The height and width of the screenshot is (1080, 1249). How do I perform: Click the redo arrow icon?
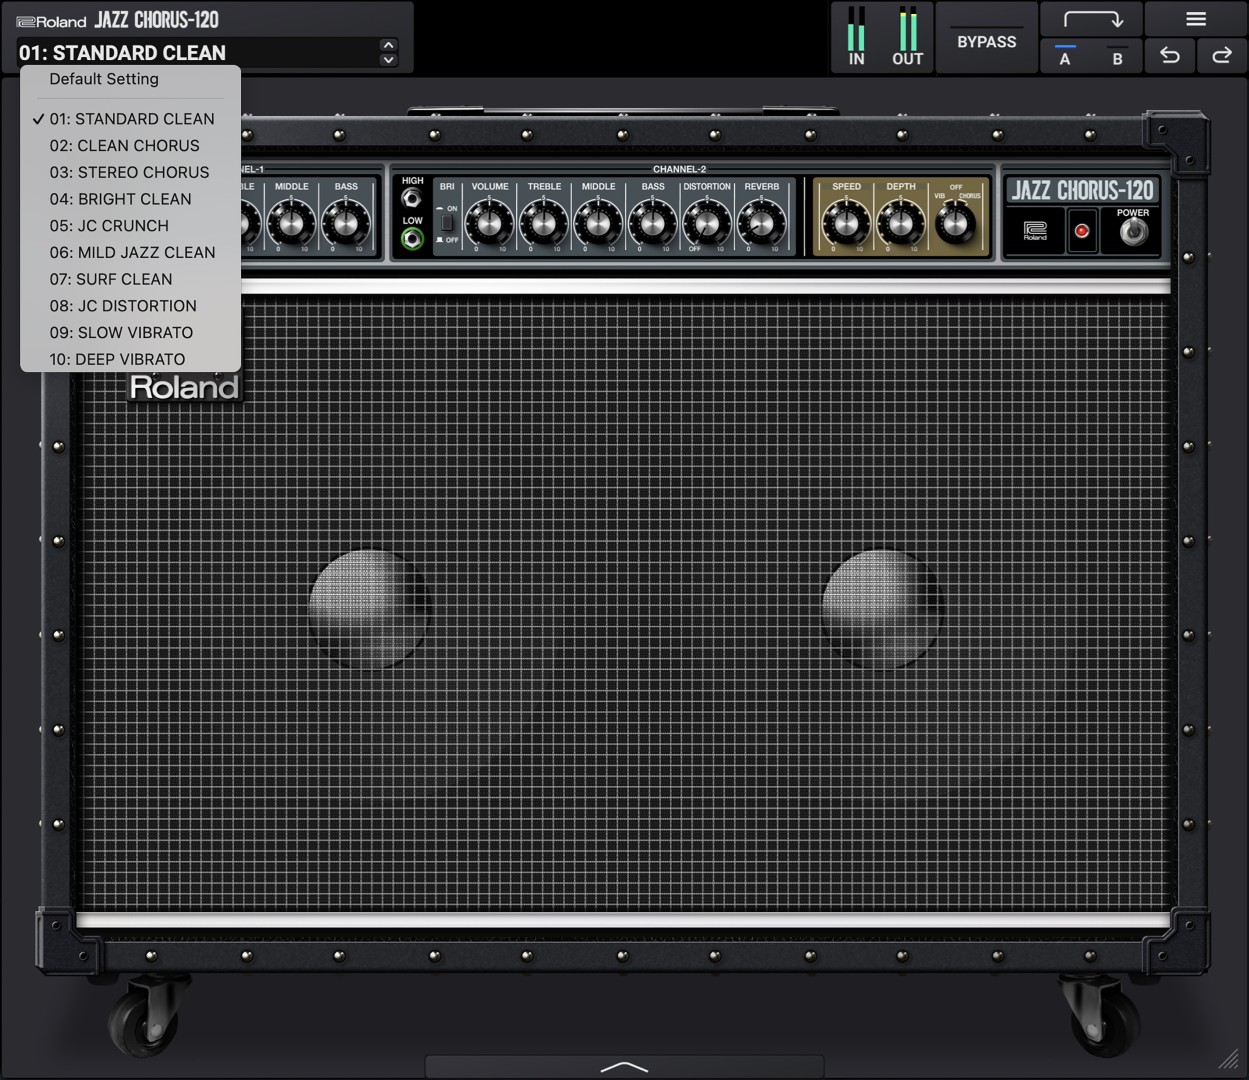coord(1221,56)
